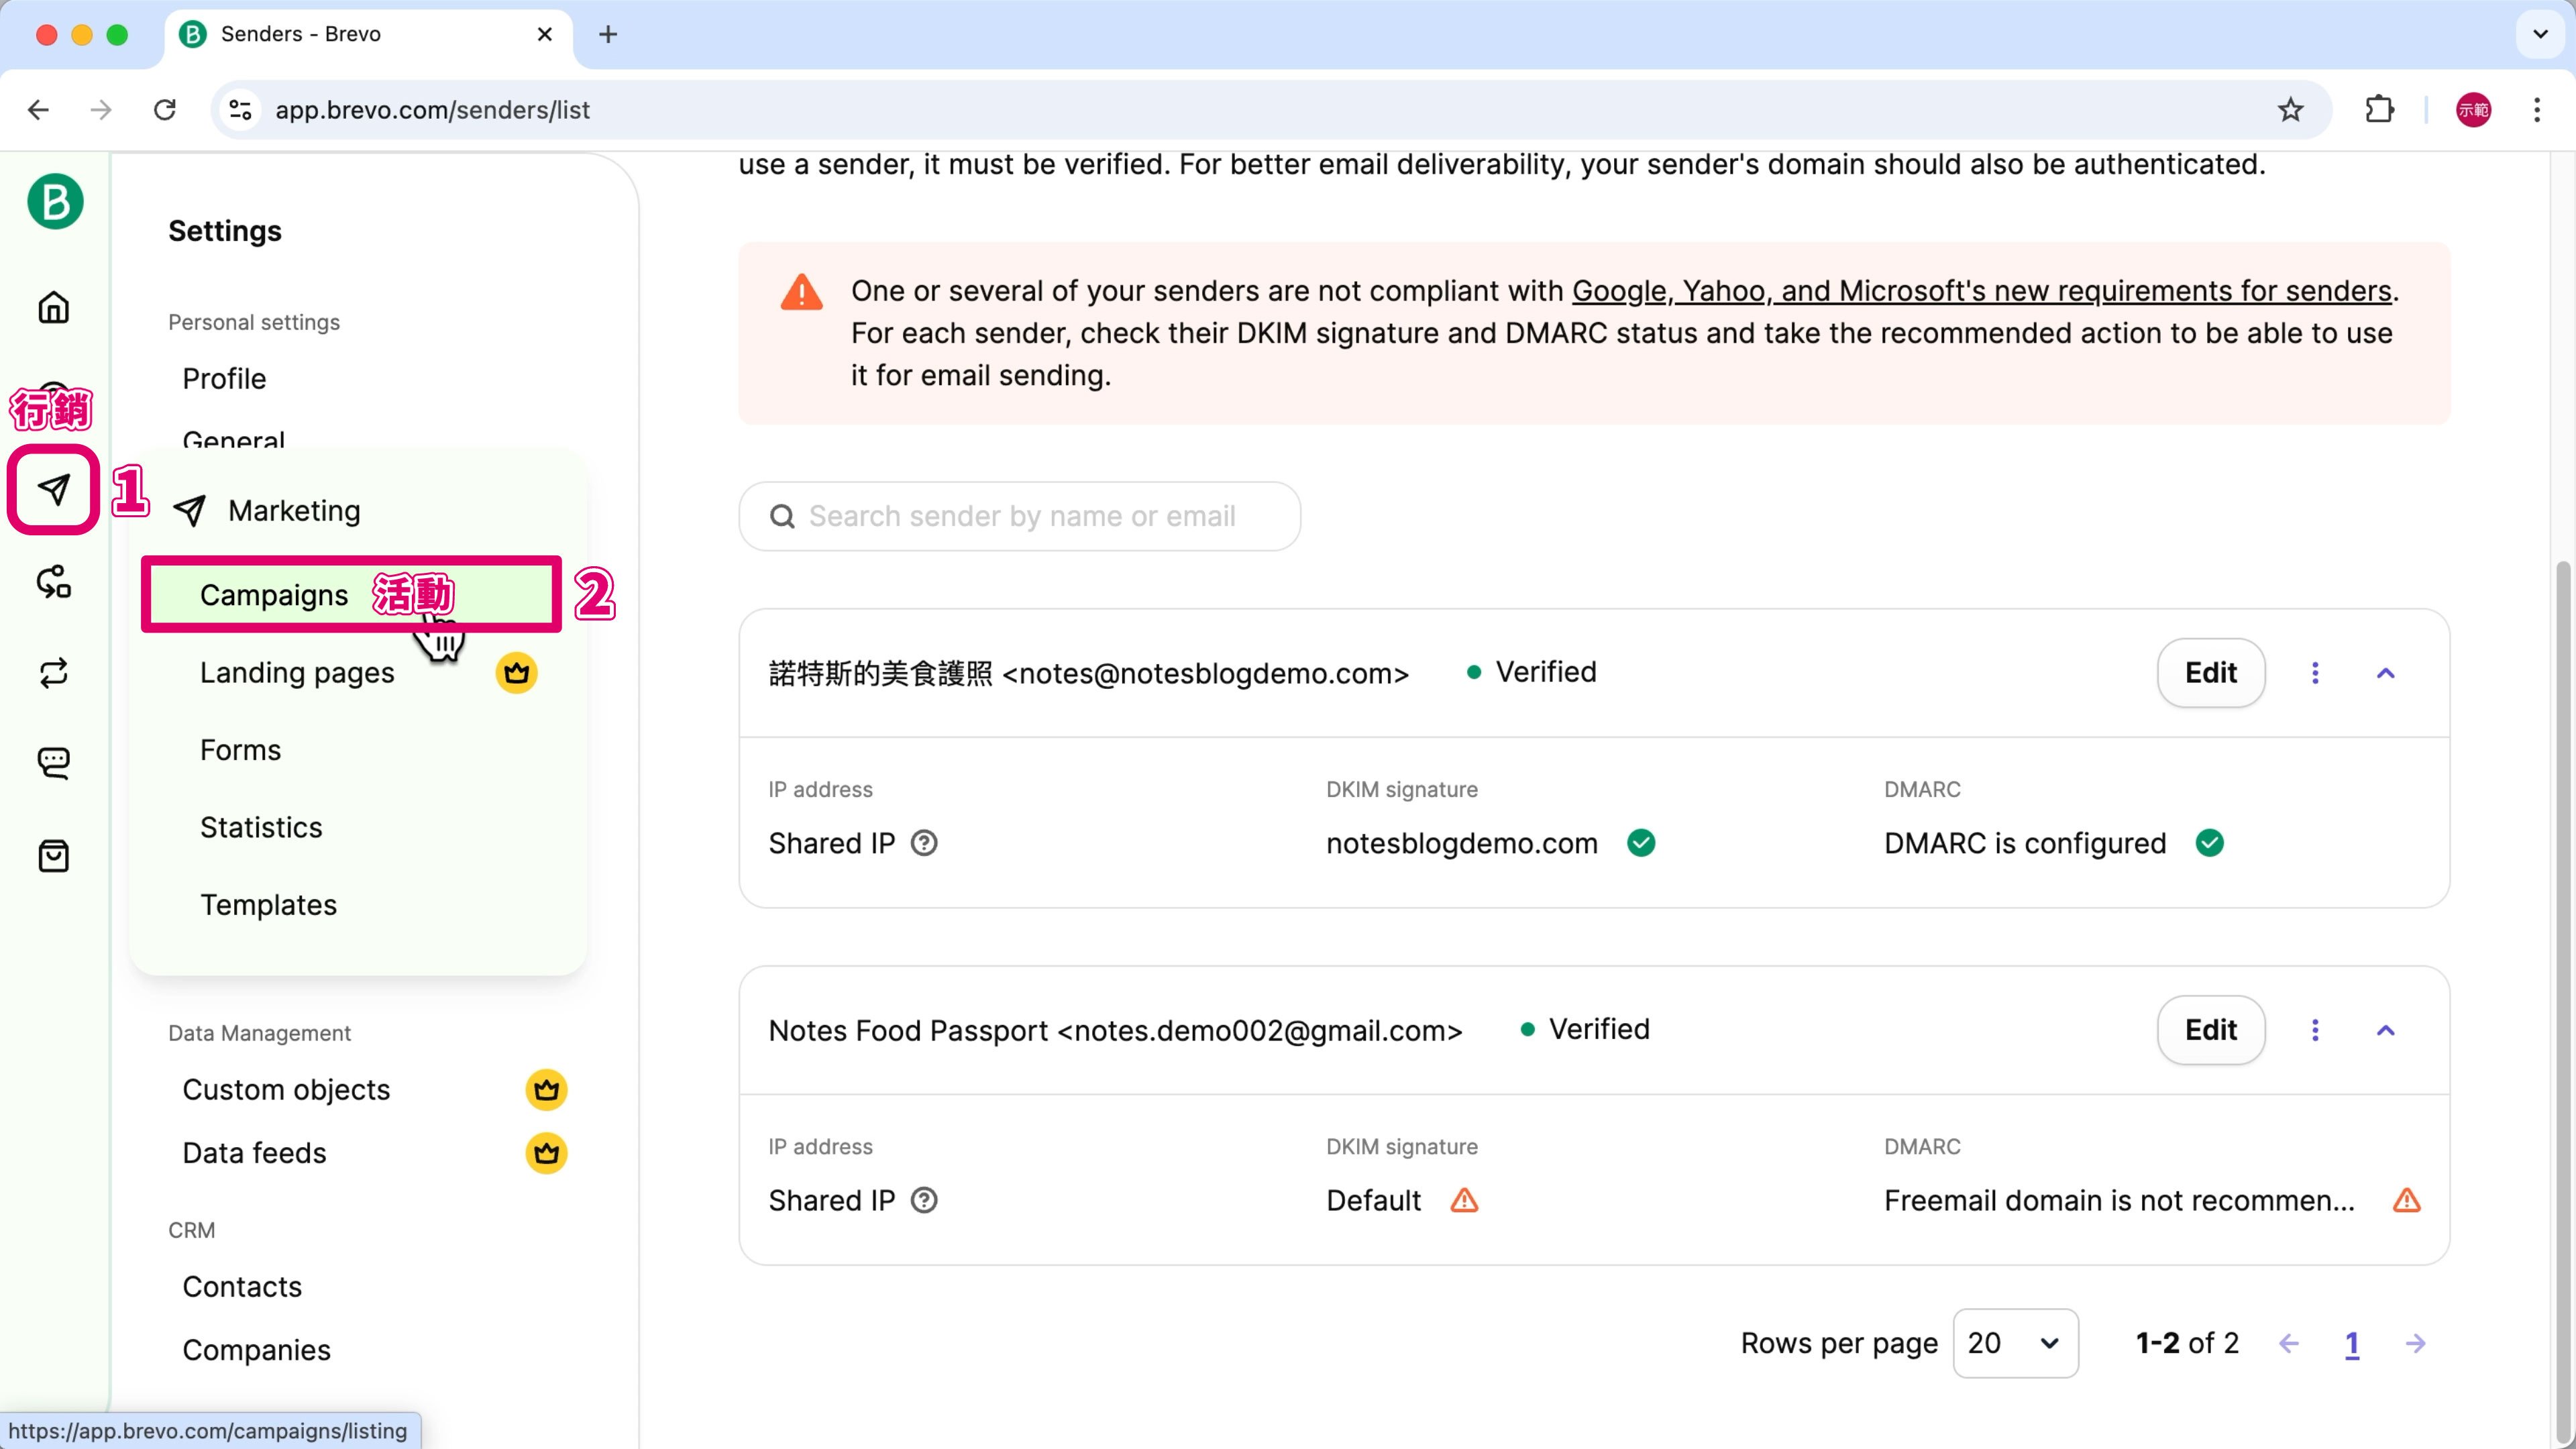Open the Automations sidebar icon
This screenshot has height=1449, width=2576.
[x=54, y=581]
